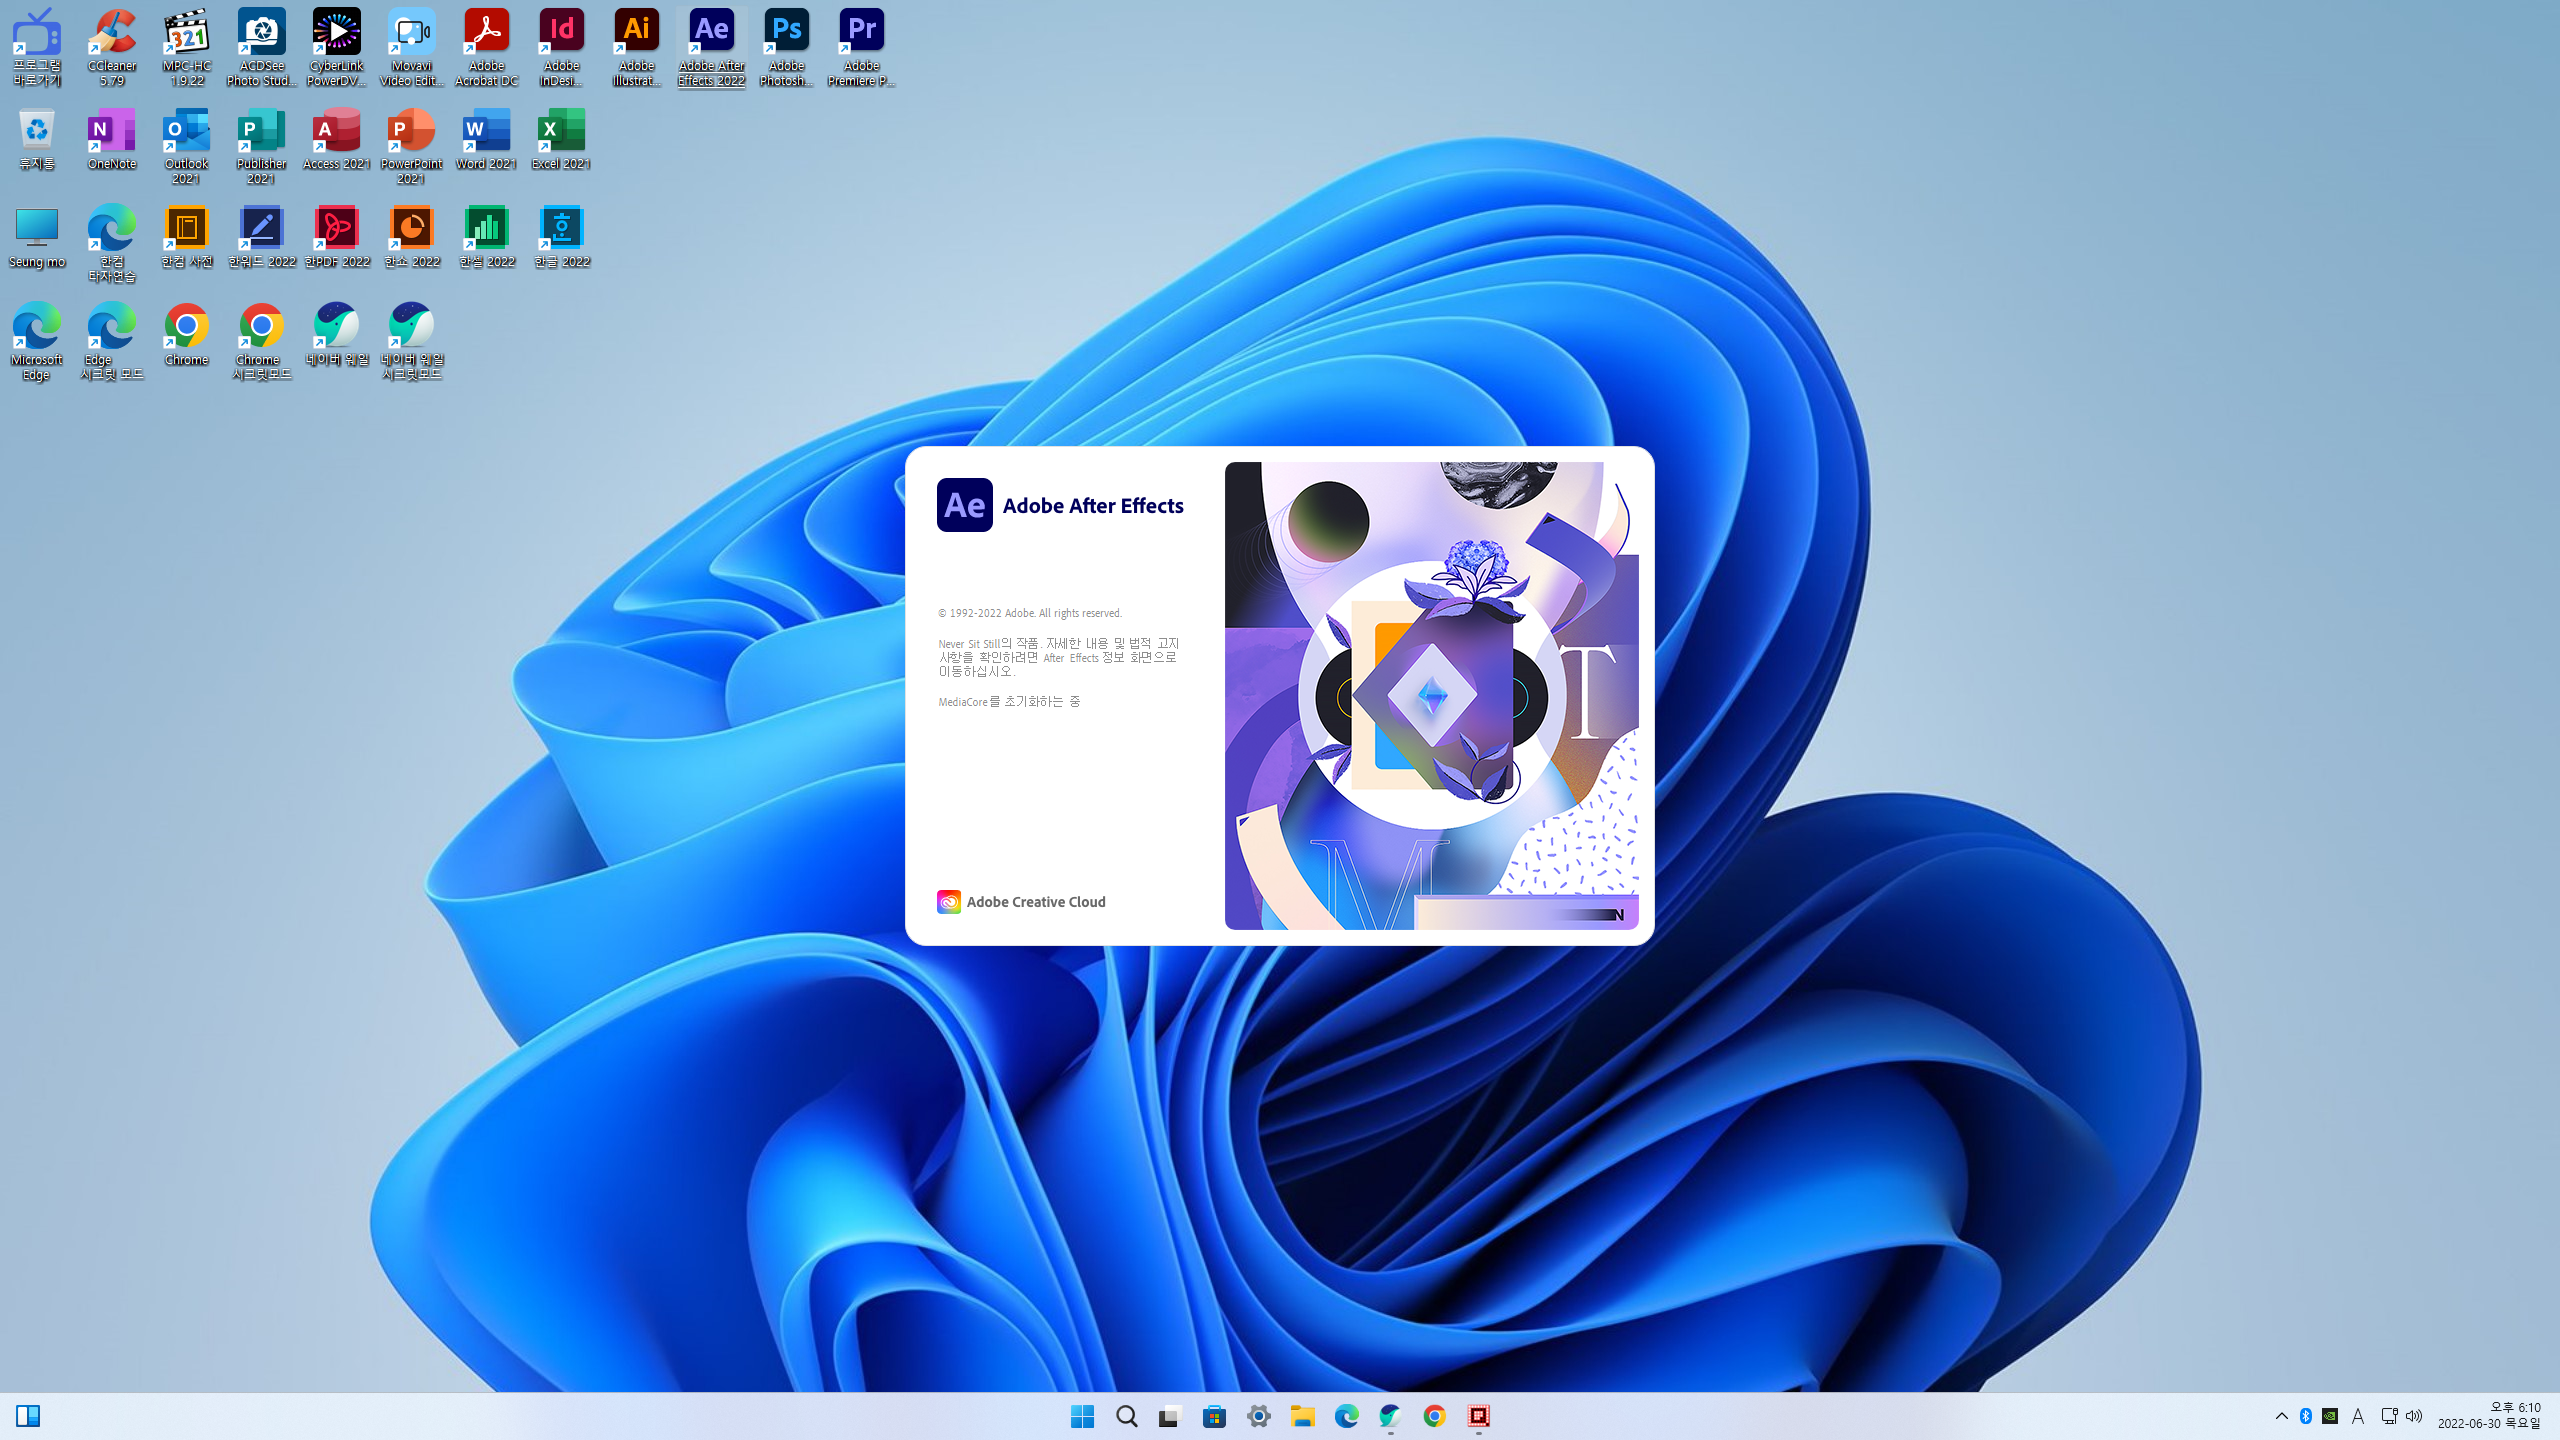Select the MPC-HC 1.9.22 shortcut
The height and width of the screenshot is (1440, 2560).
tap(186, 46)
